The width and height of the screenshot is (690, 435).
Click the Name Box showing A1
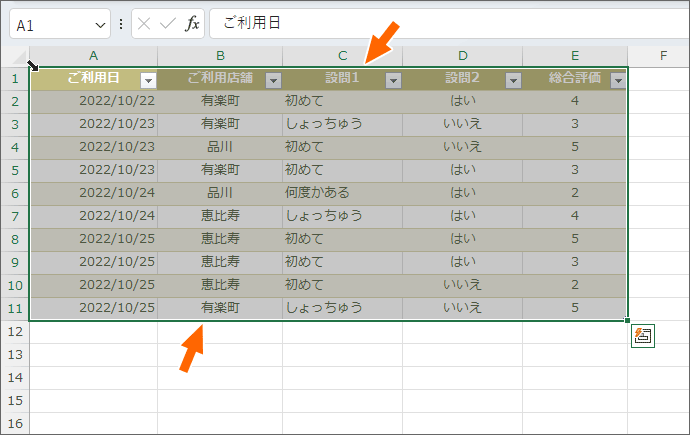59,24
